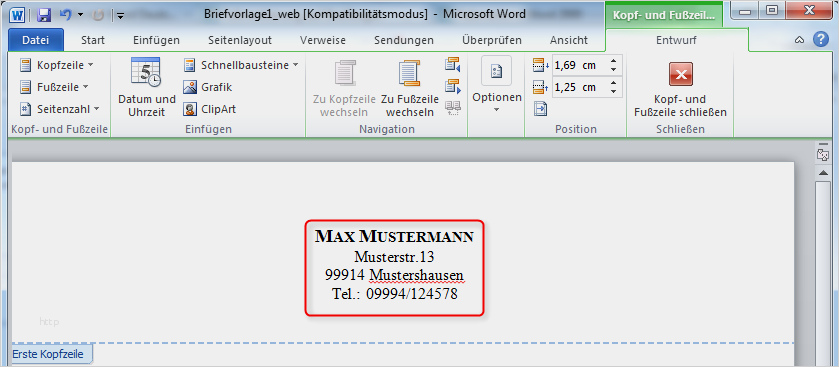This screenshot has height=367, width=839.
Task: Click the Word application icon in title bar
Action: (17, 14)
